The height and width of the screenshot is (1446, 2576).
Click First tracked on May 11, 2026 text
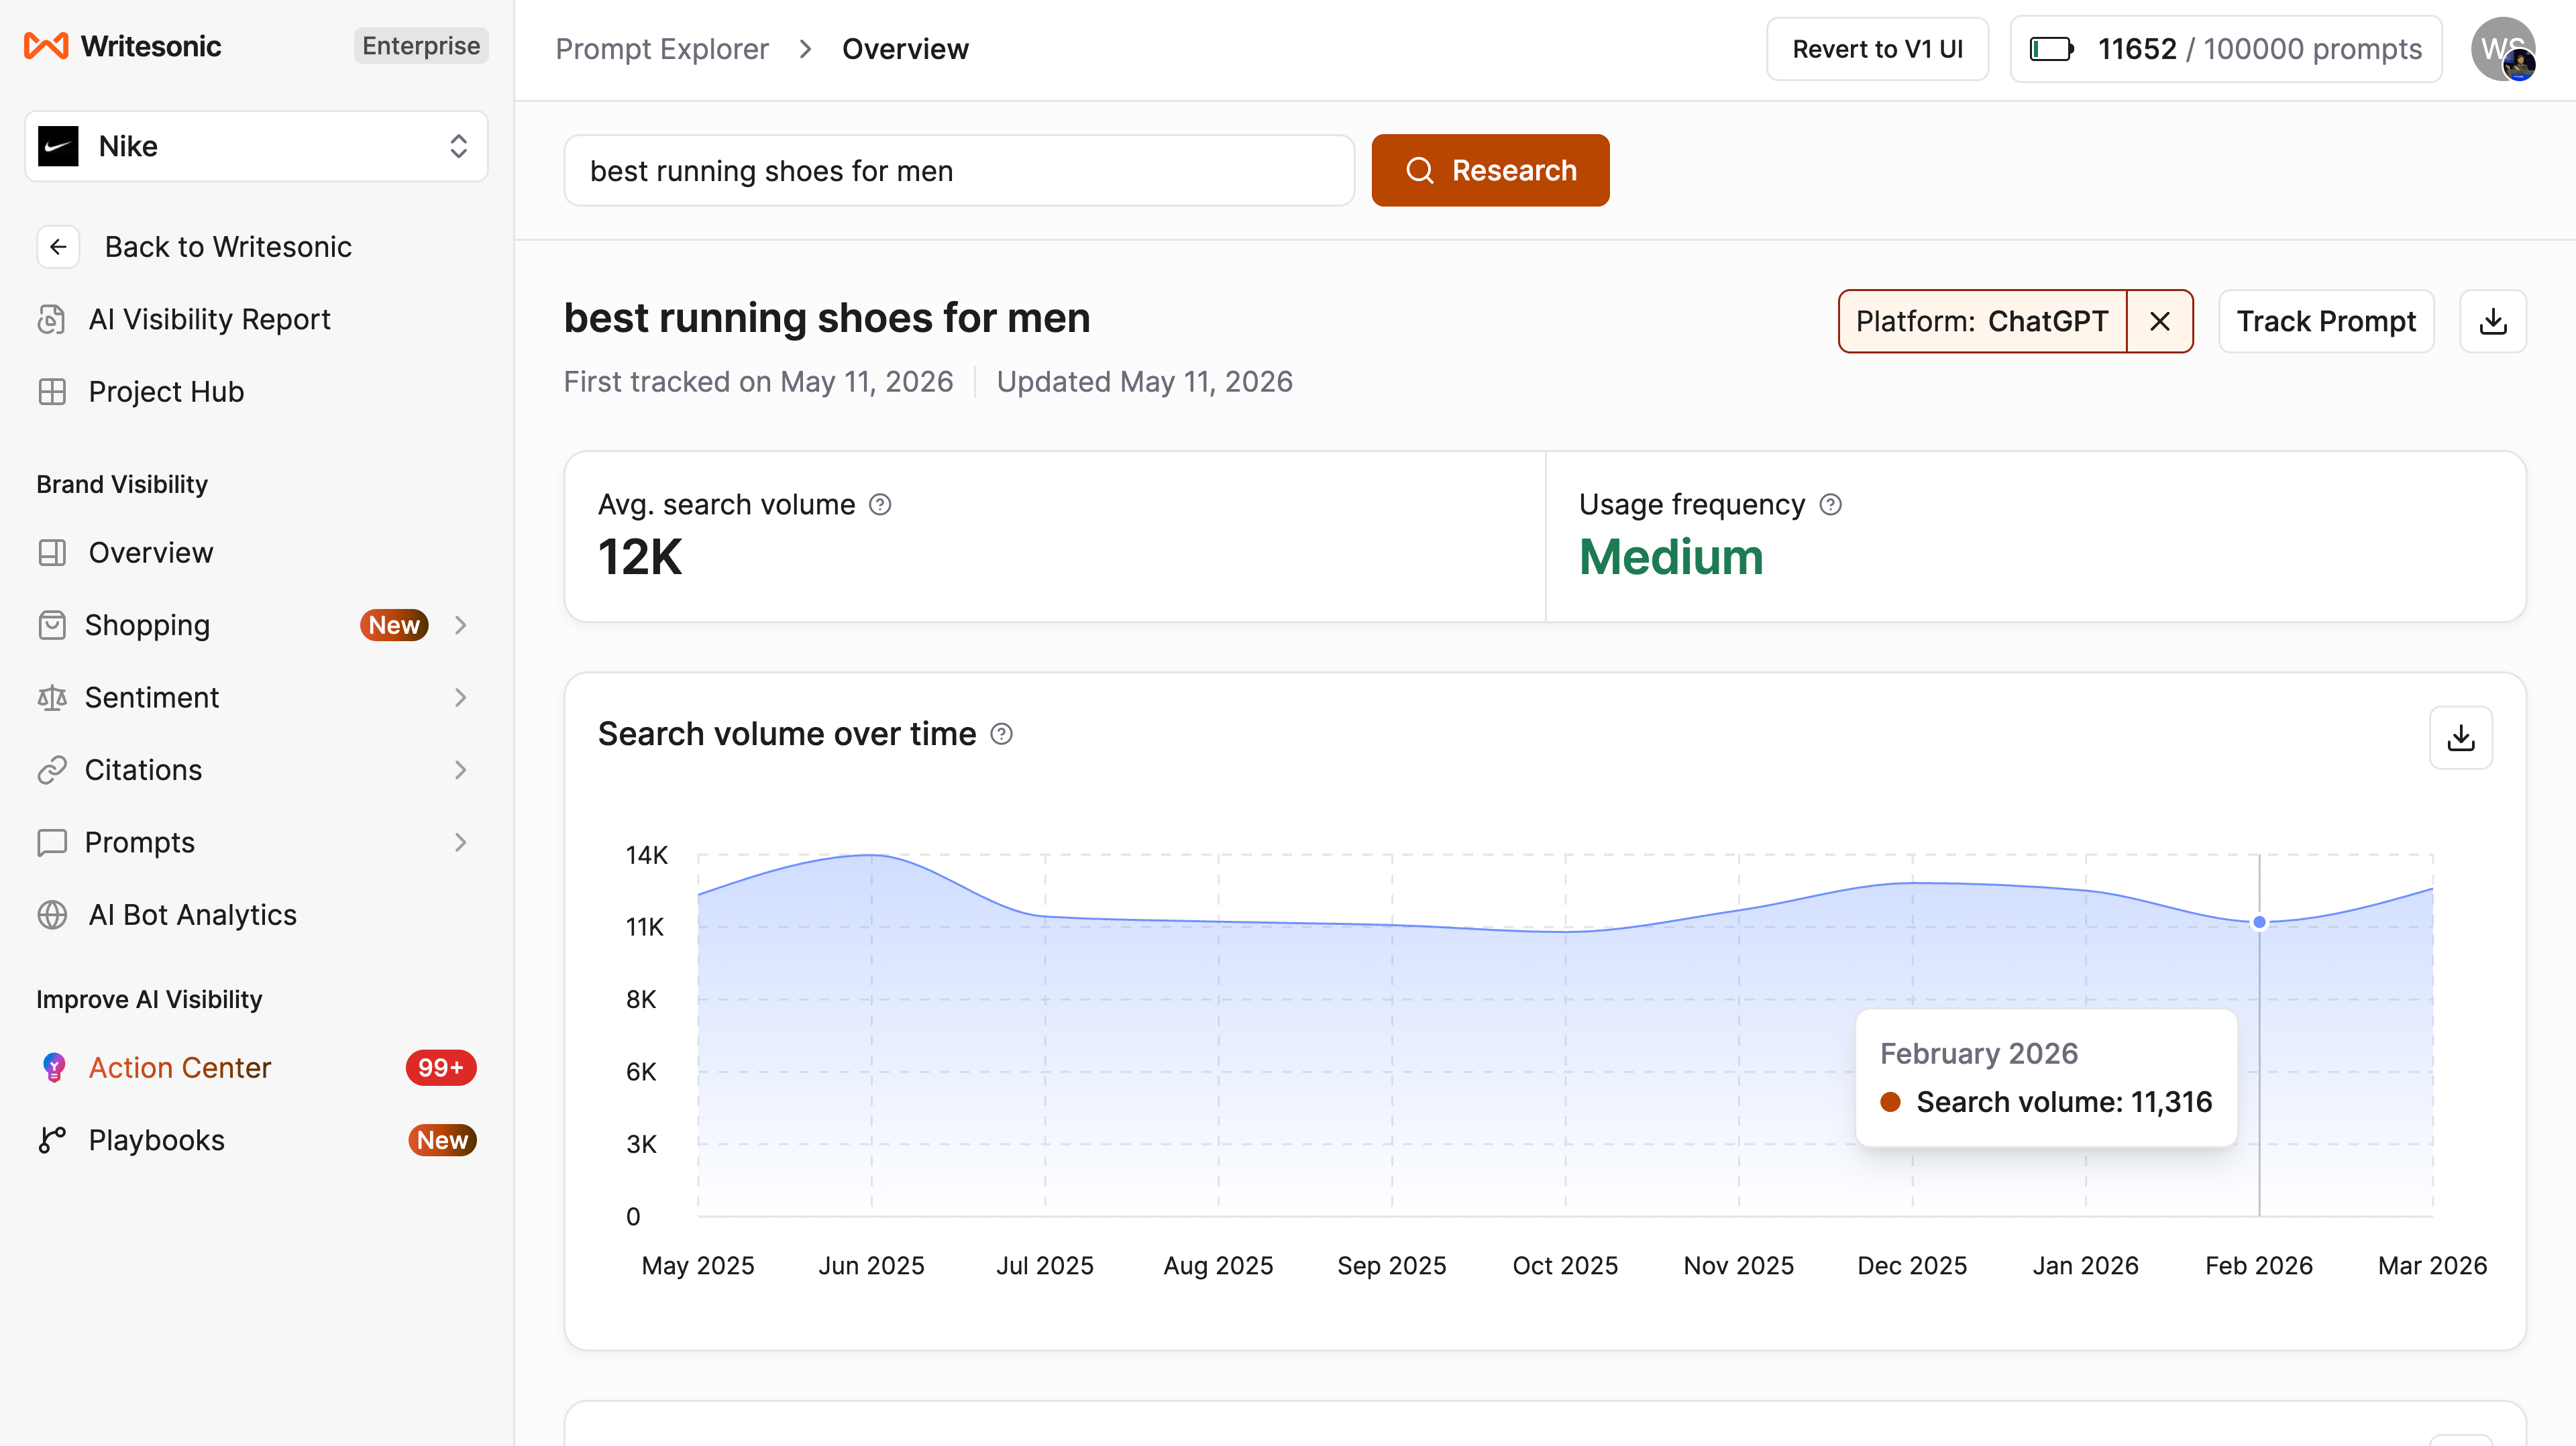(758, 382)
